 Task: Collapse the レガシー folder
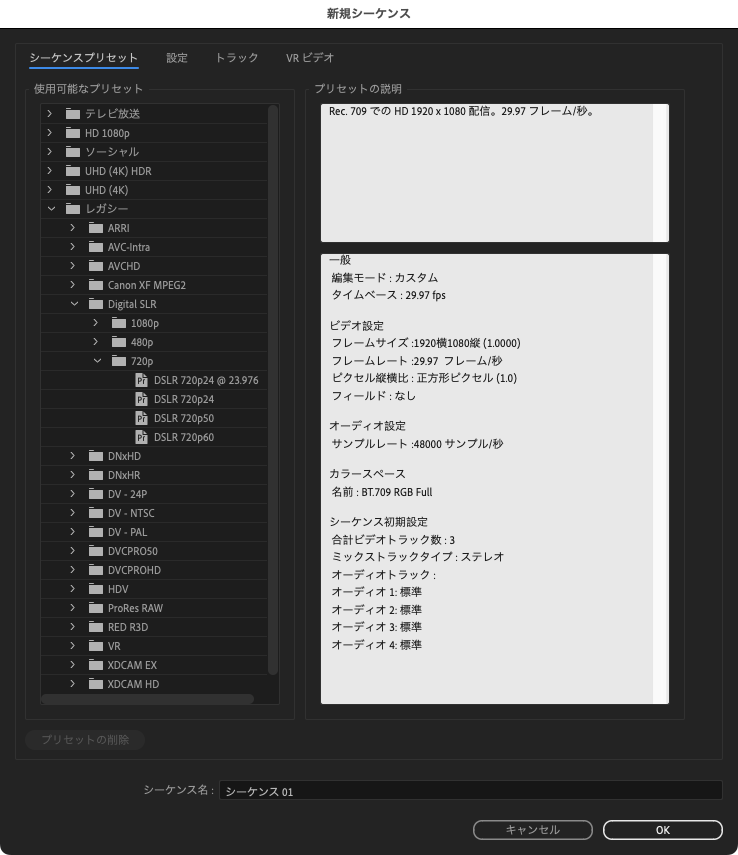[51, 209]
